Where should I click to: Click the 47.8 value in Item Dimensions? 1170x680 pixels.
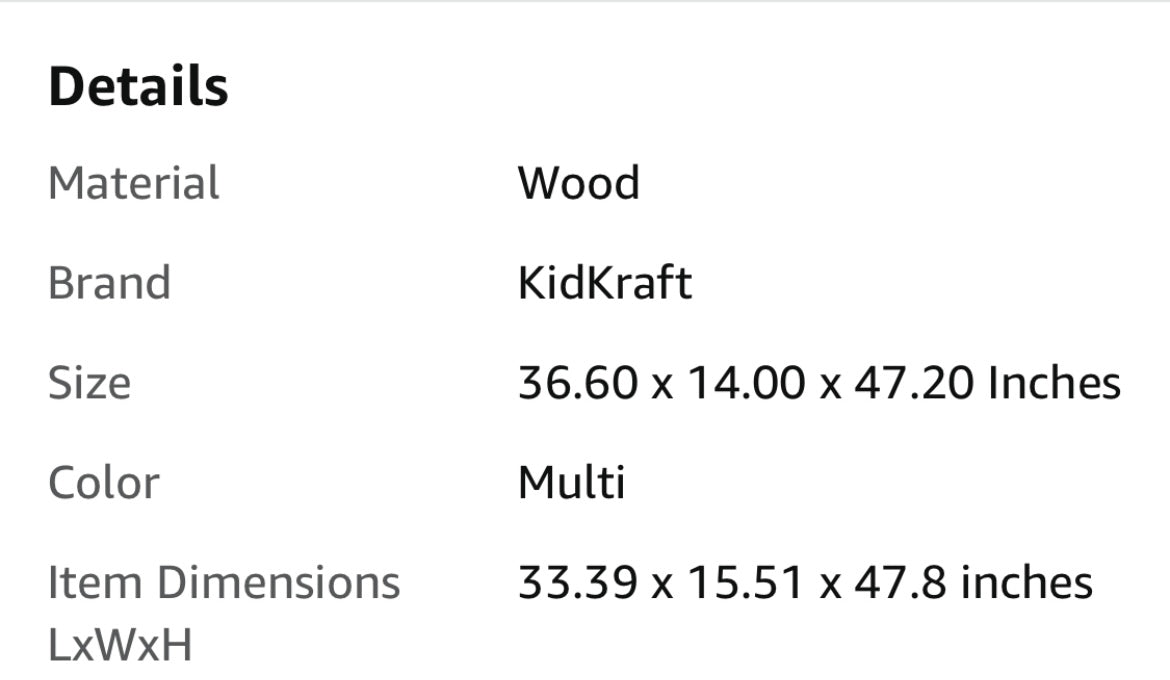point(899,582)
